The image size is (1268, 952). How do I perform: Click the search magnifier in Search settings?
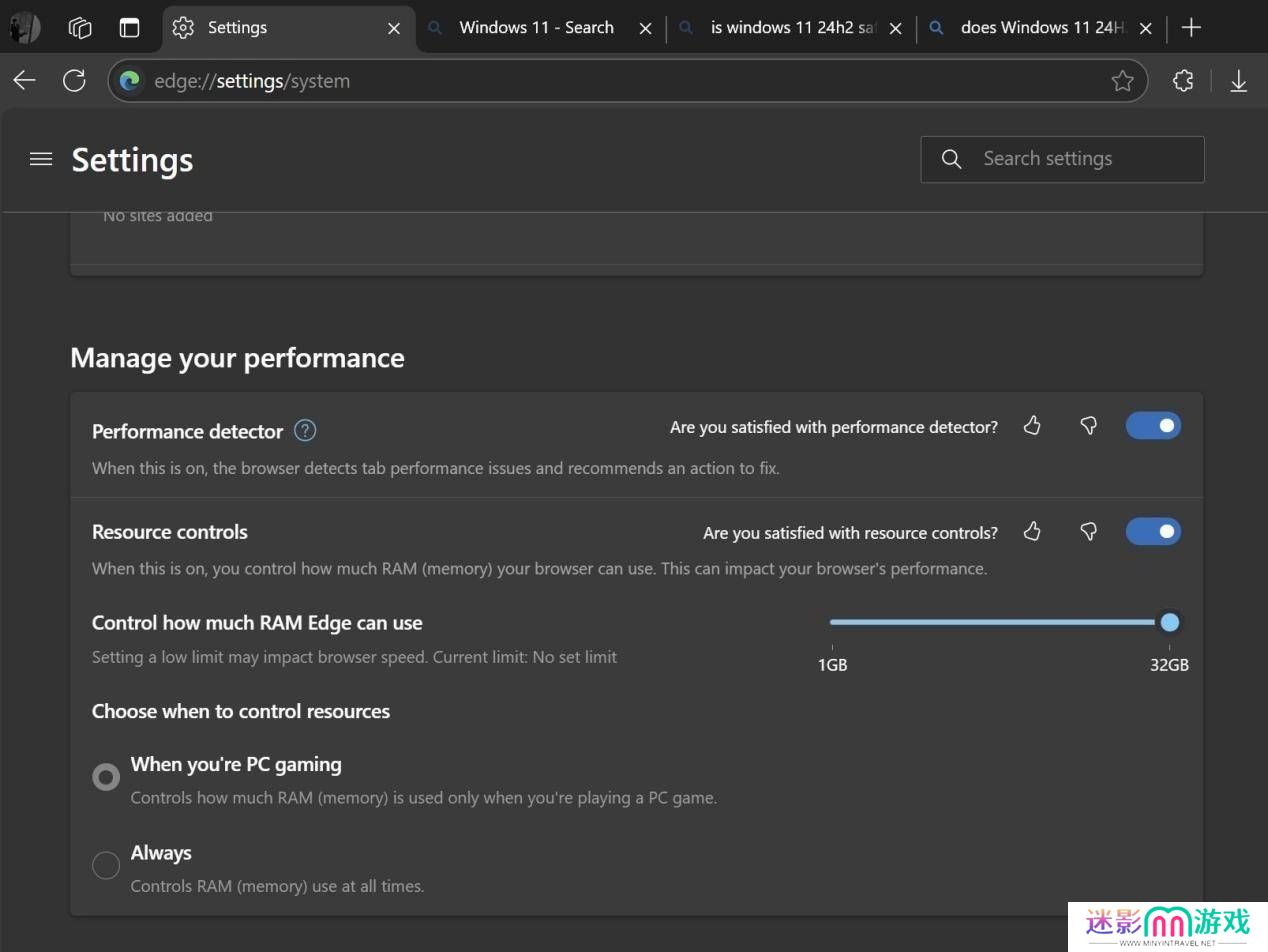pos(952,159)
